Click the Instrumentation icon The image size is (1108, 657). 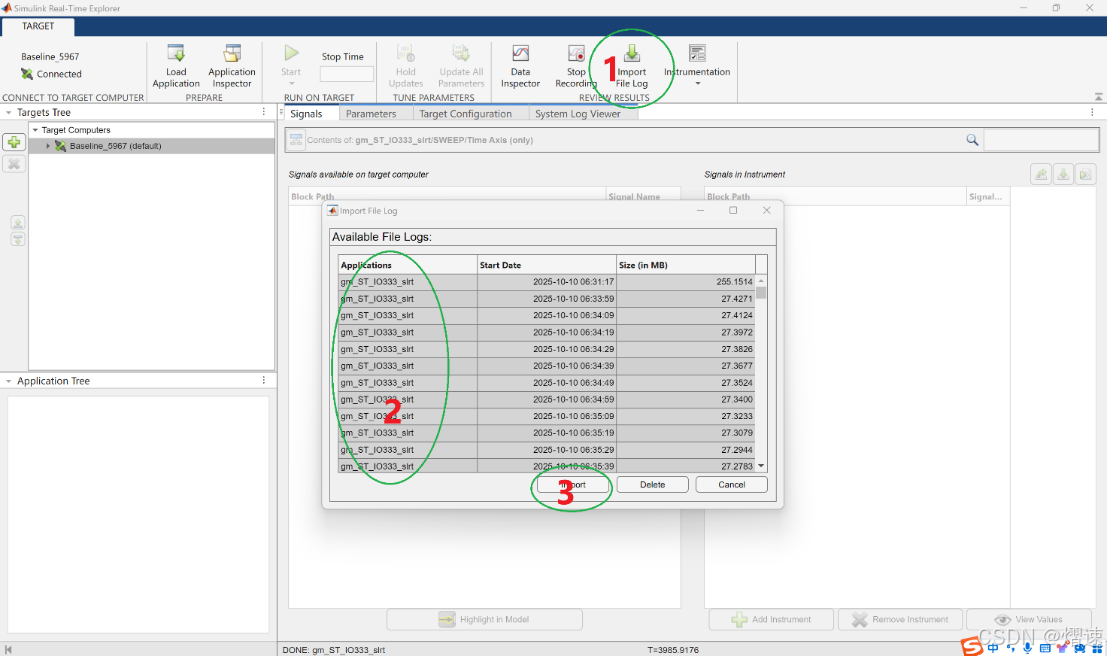[x=697, y=54]
